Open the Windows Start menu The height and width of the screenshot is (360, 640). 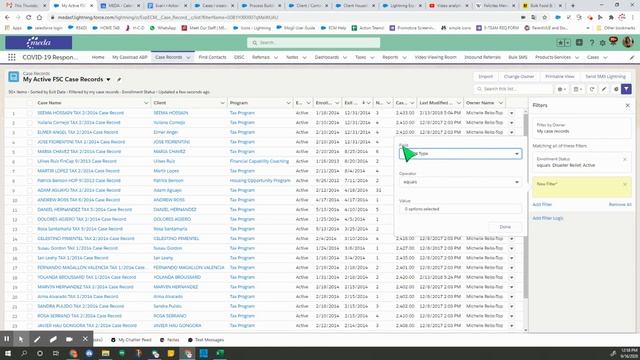pos(7,353)
